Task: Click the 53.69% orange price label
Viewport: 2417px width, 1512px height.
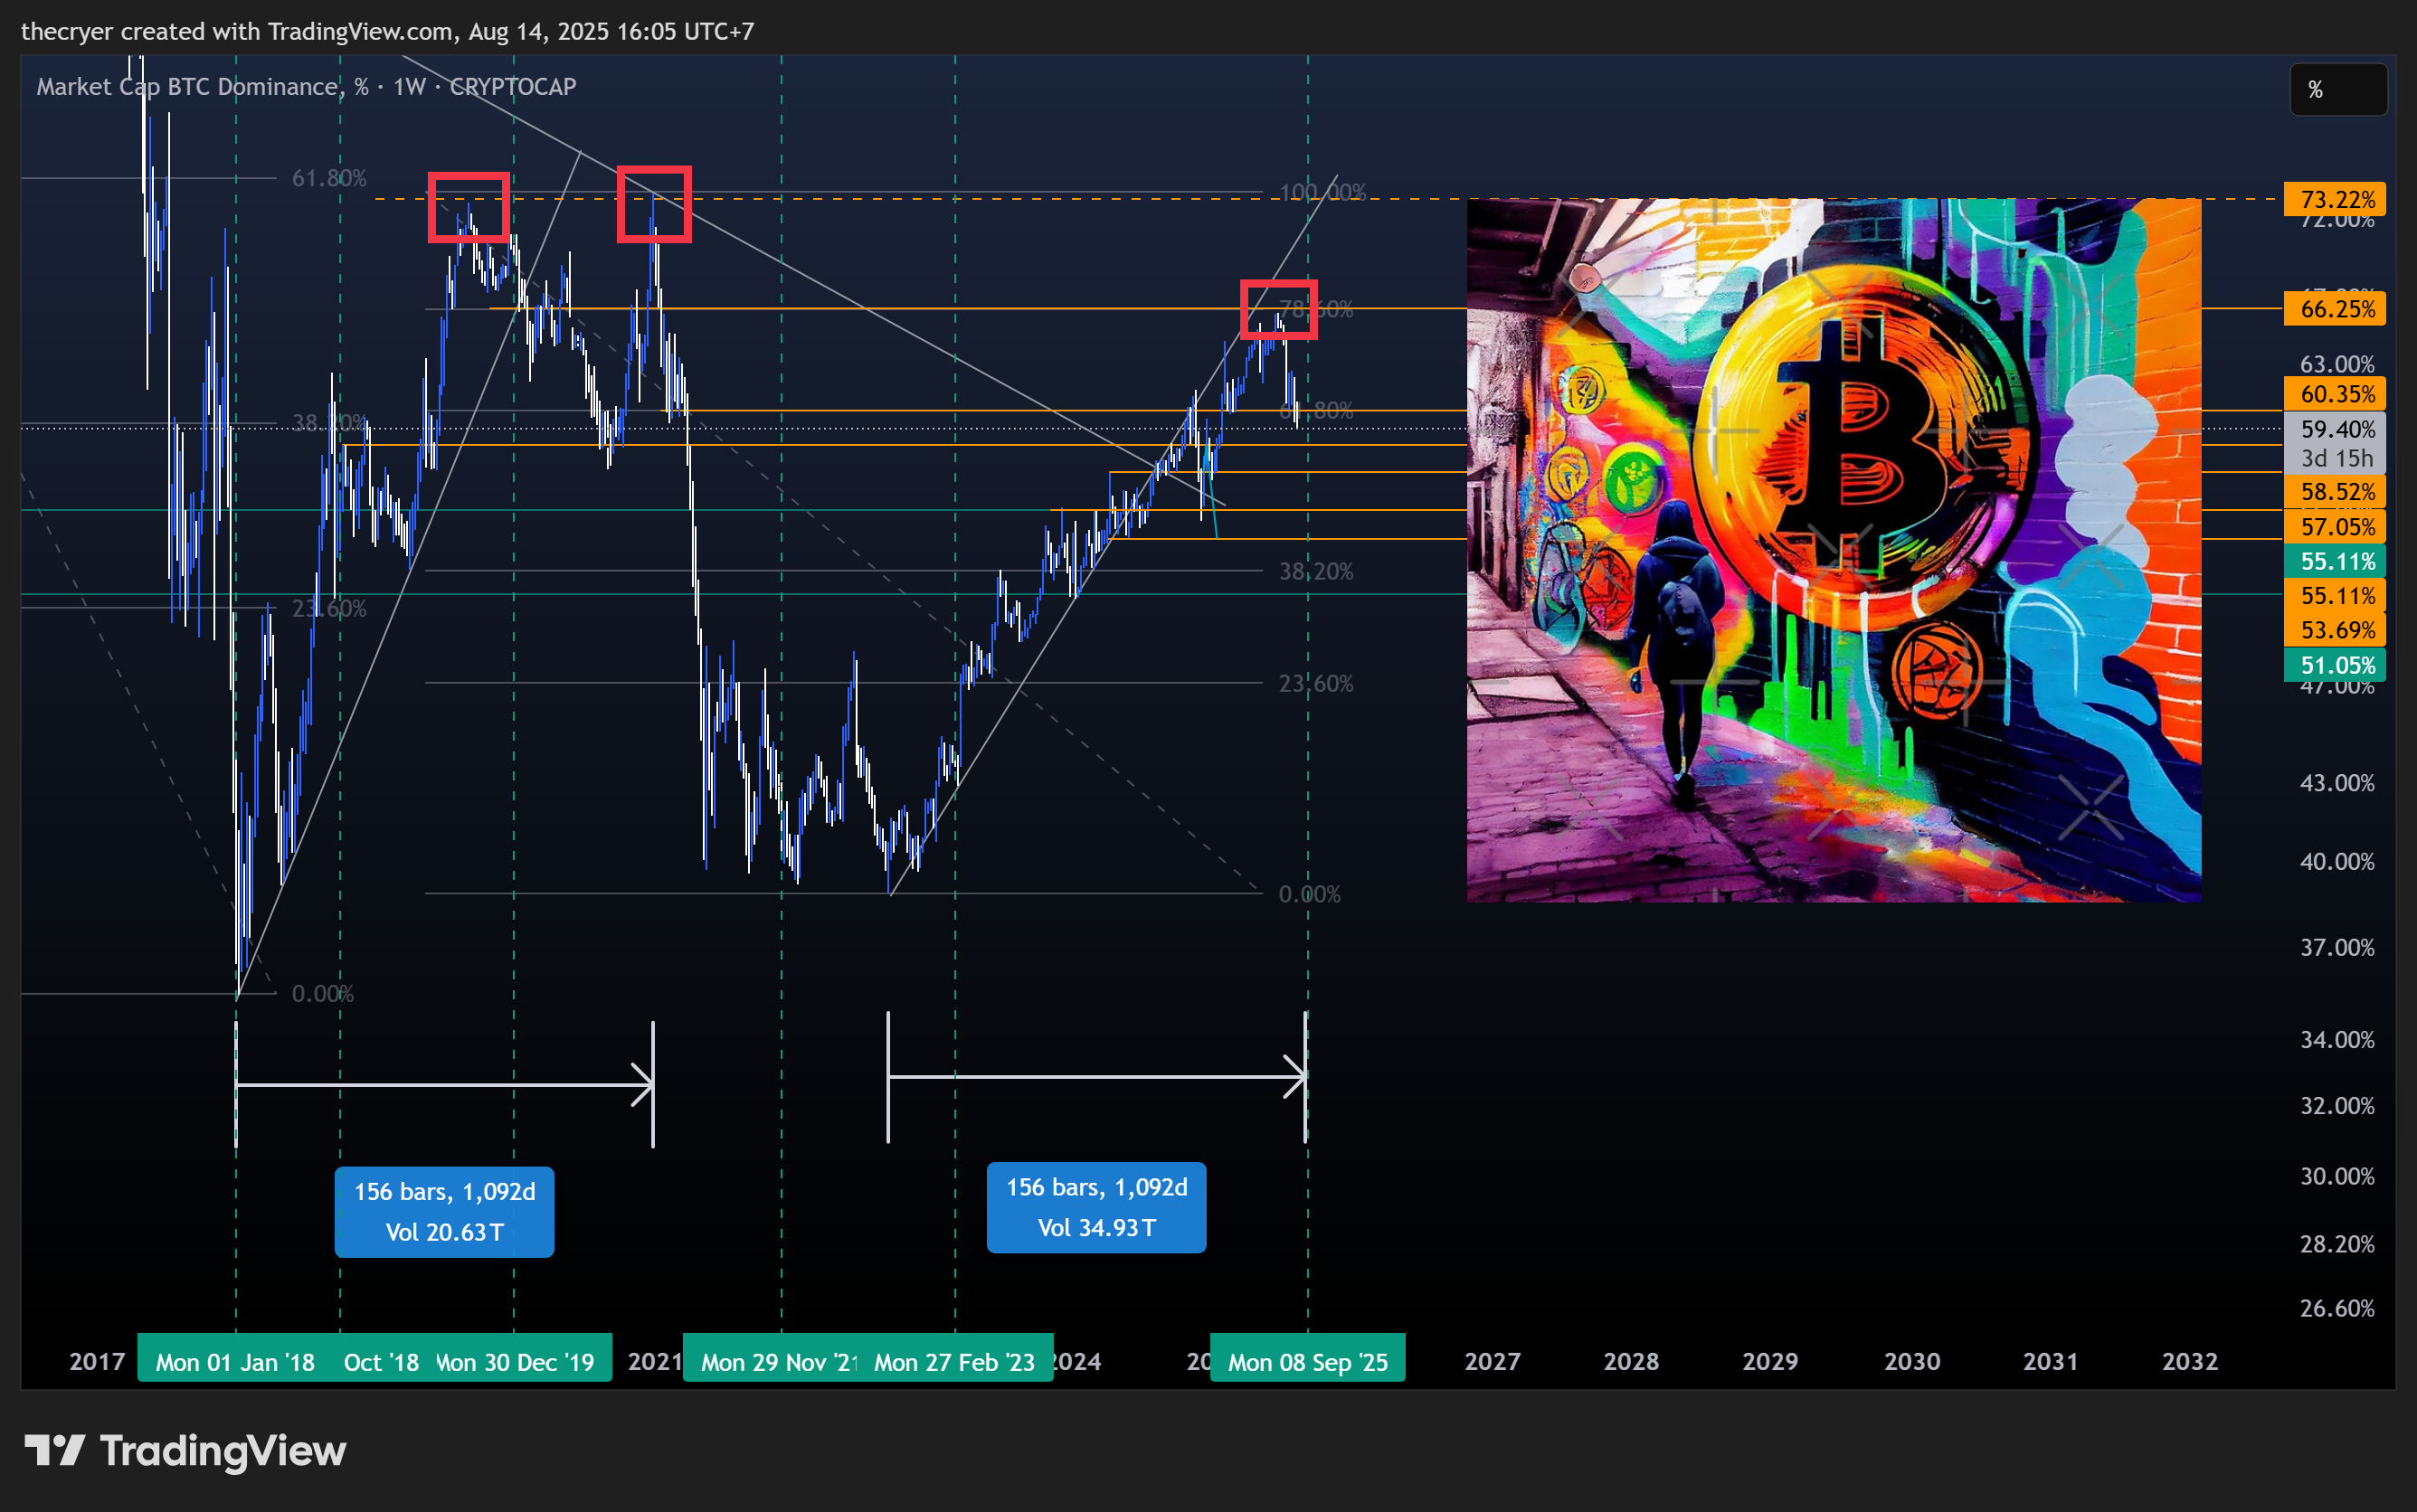Action: [x=2335, y=630]
